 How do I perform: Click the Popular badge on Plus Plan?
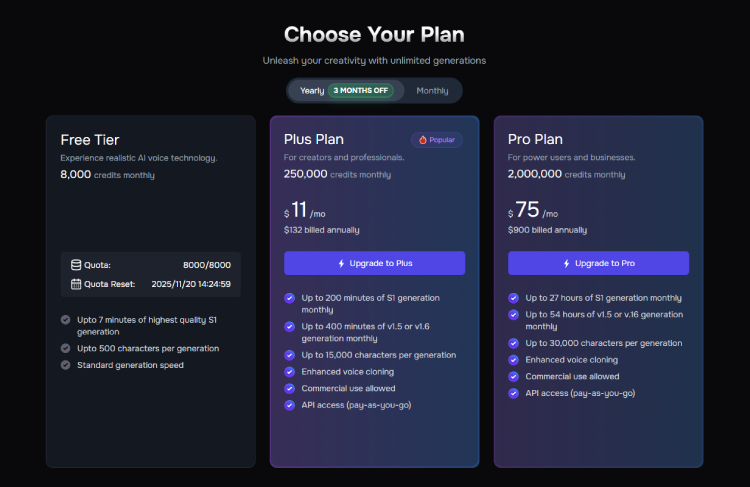(436, 140)
